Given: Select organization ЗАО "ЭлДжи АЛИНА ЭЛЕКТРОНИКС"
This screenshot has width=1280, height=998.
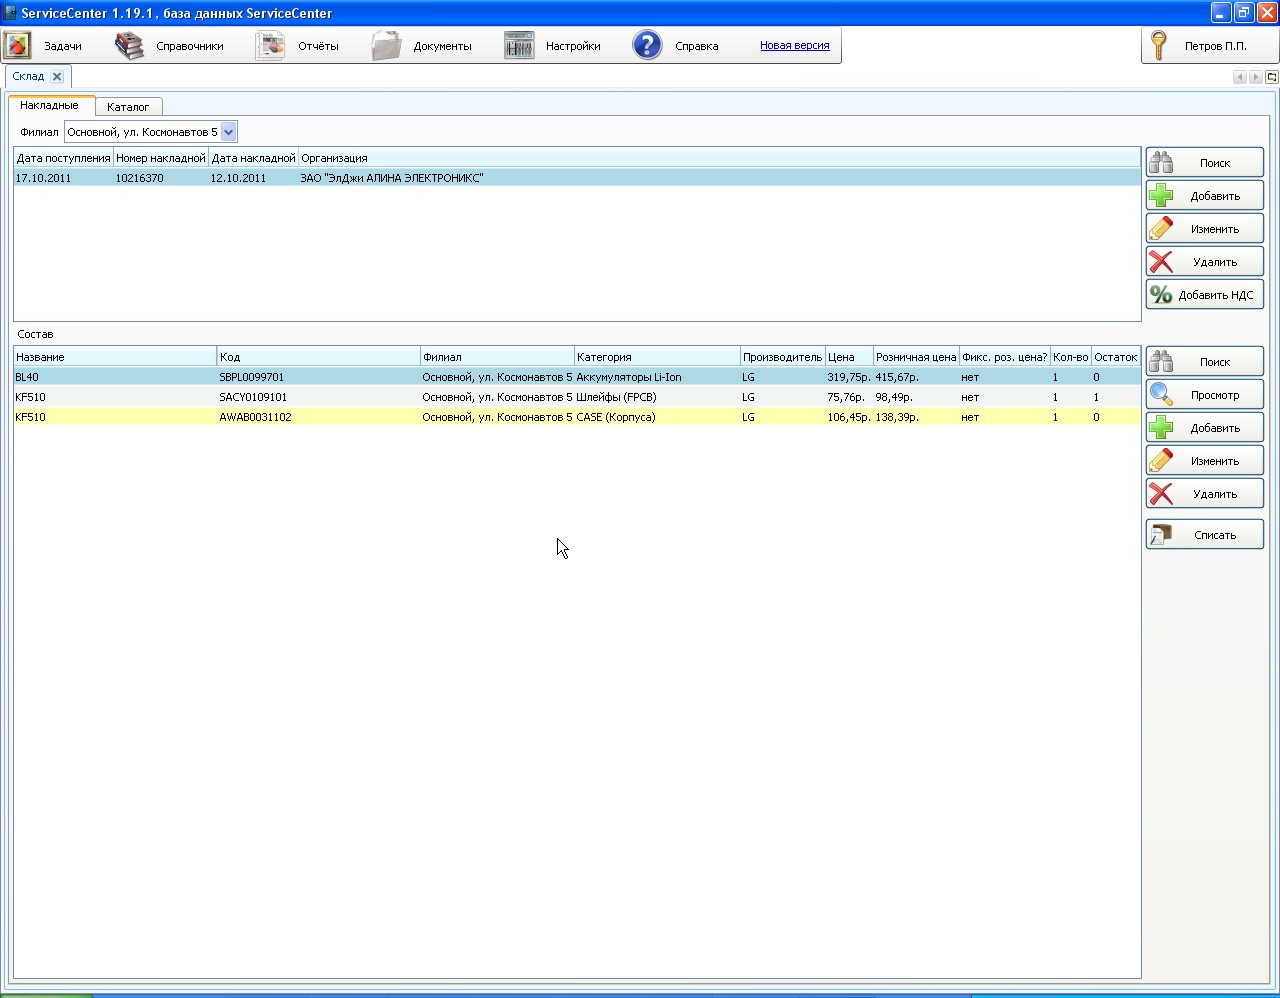Looking at the screenshot, I should tap(392, 178).
